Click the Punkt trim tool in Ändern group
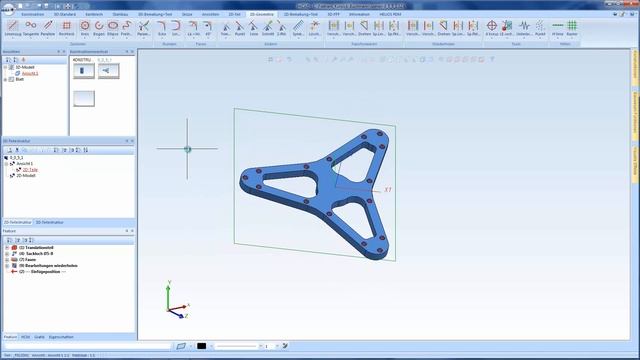The height and width of the screenshot is (360, 640). (240, 28)
